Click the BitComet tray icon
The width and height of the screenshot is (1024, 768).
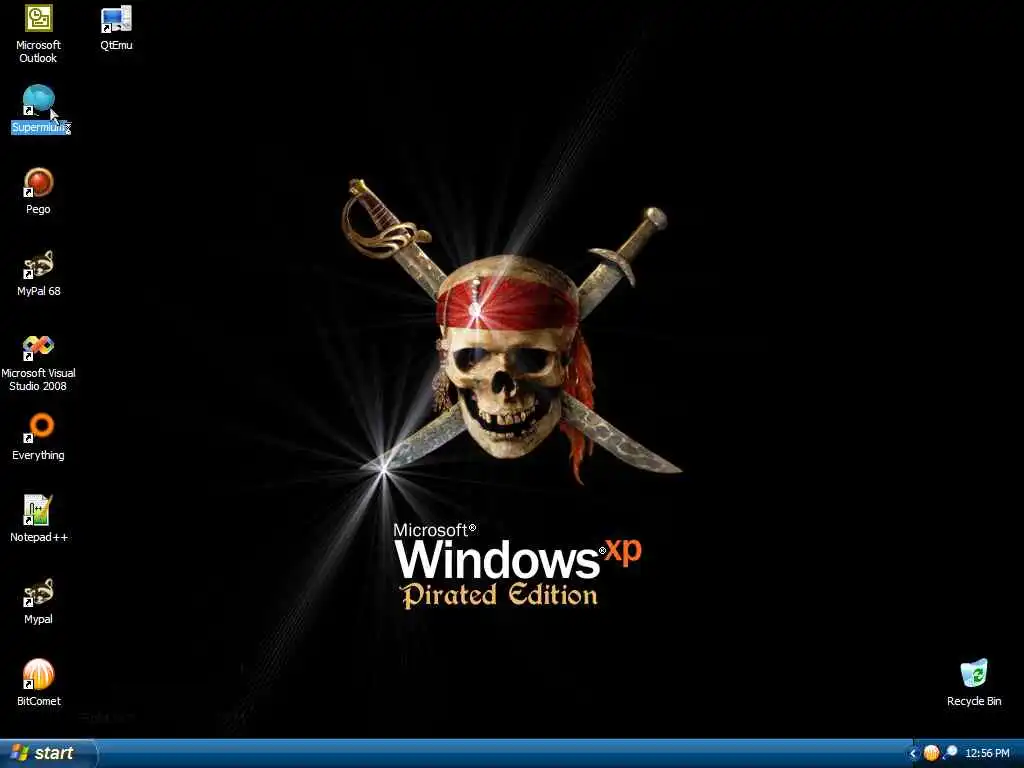click(x=931, y=753)
